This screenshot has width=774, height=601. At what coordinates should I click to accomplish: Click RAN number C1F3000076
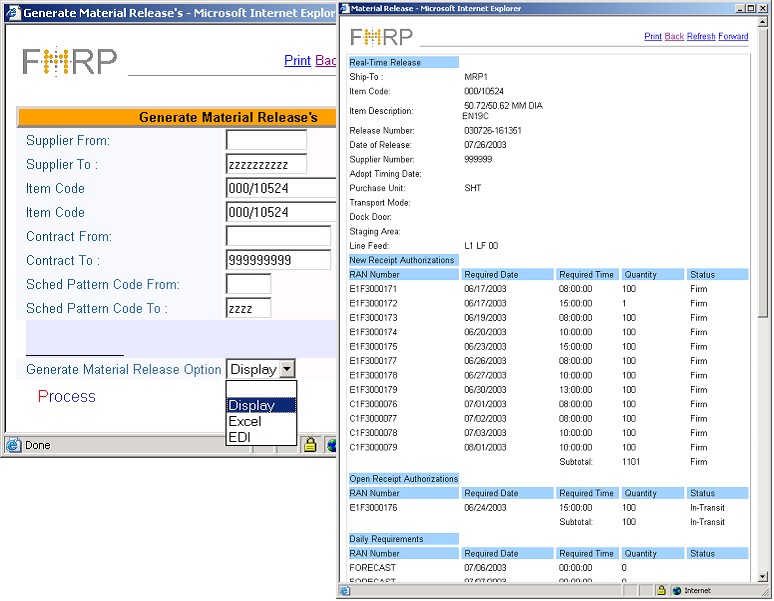click(373, 404)
